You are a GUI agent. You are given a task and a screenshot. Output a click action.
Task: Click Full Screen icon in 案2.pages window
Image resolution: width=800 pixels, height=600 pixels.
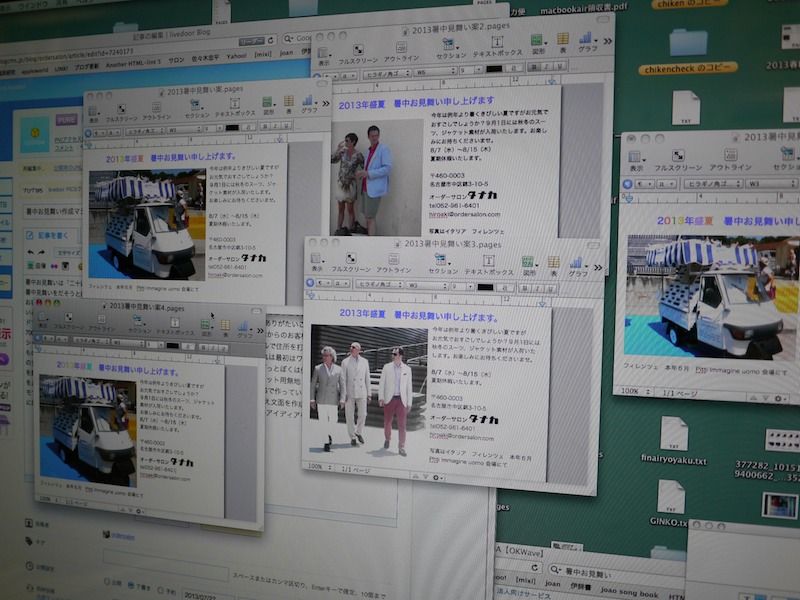click(x=358, y=50)
